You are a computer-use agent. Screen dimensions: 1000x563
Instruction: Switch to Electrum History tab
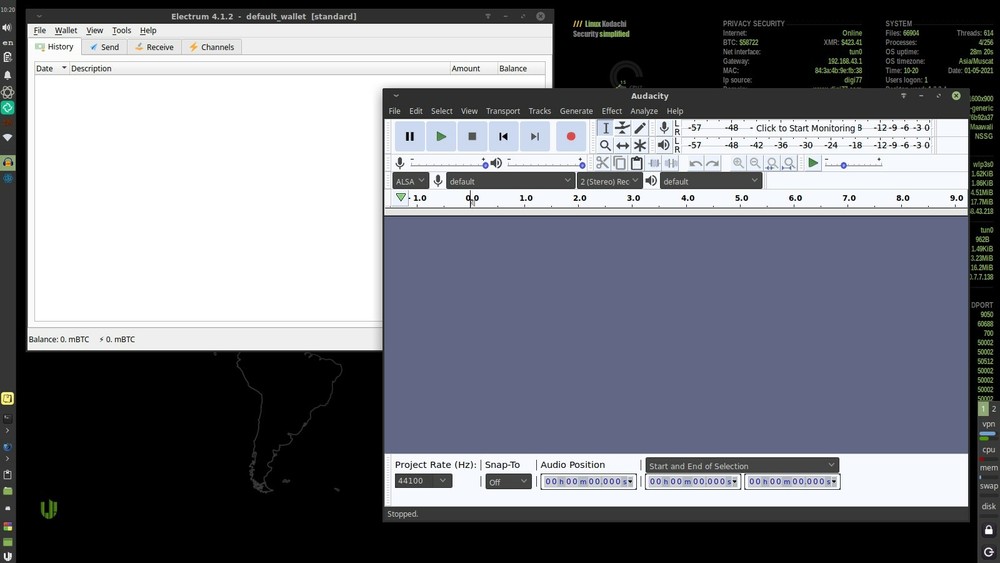click(x=55, y=47)
